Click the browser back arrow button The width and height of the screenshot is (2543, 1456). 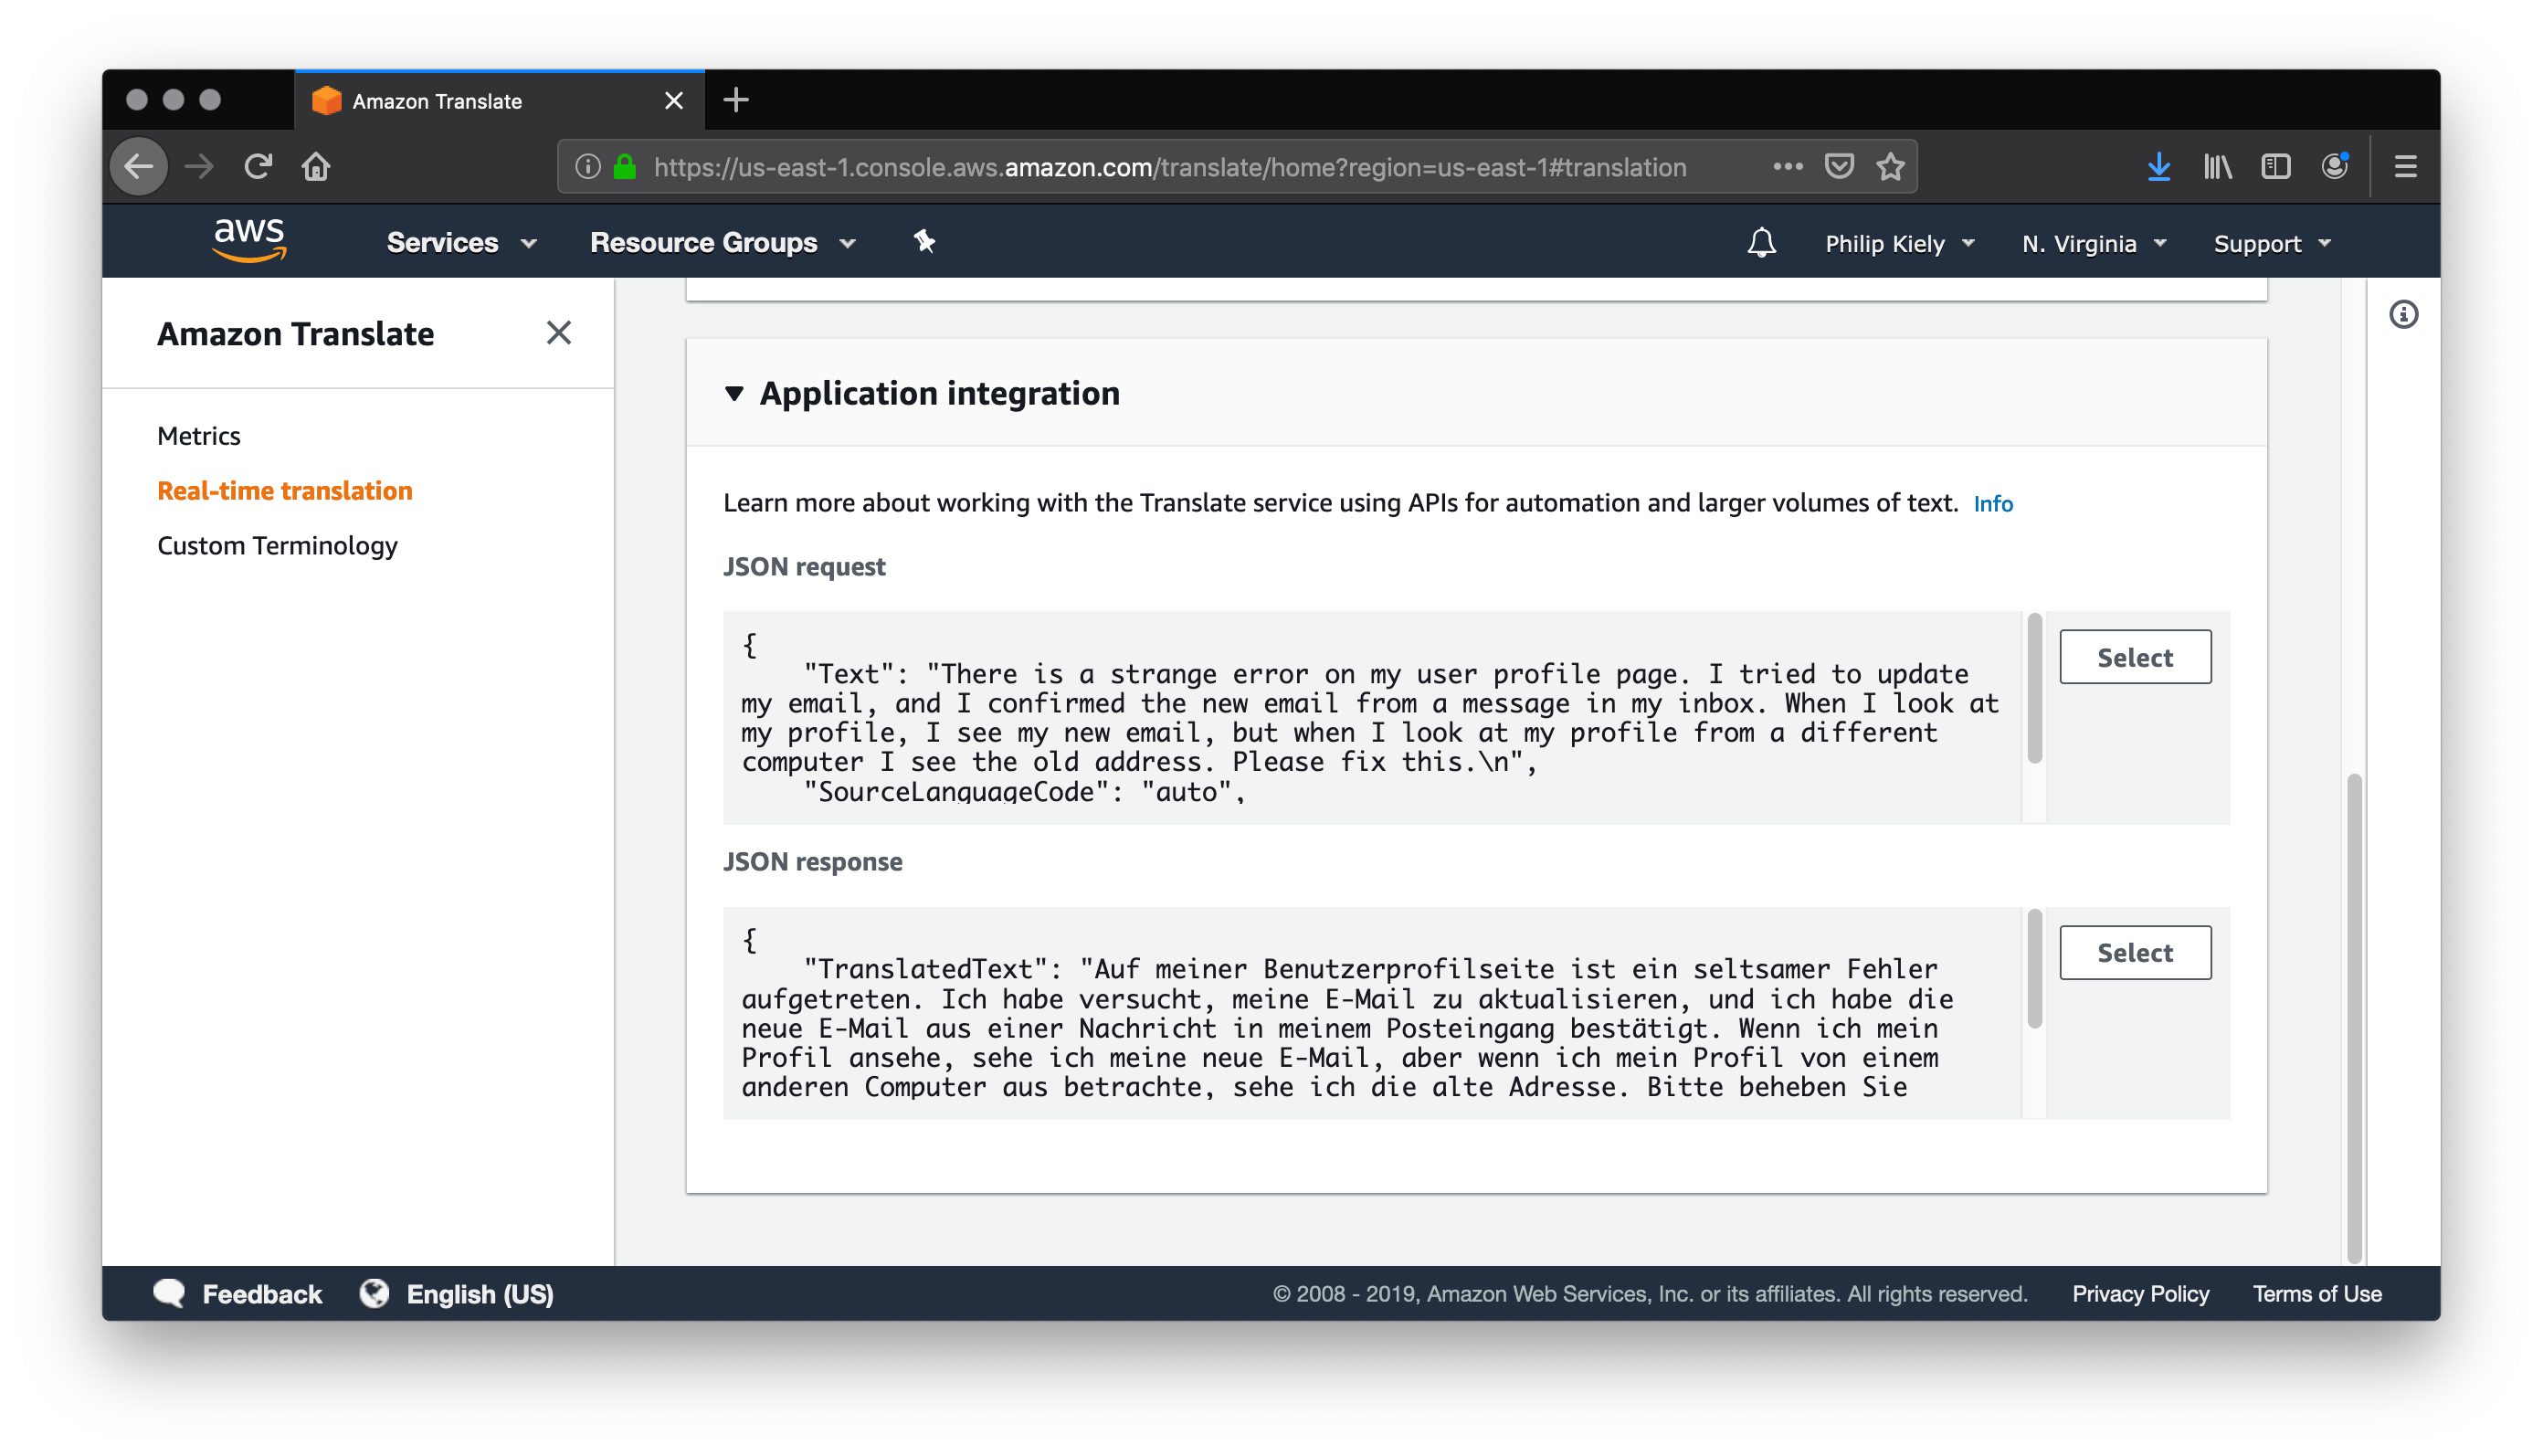[x=139, y=166]
